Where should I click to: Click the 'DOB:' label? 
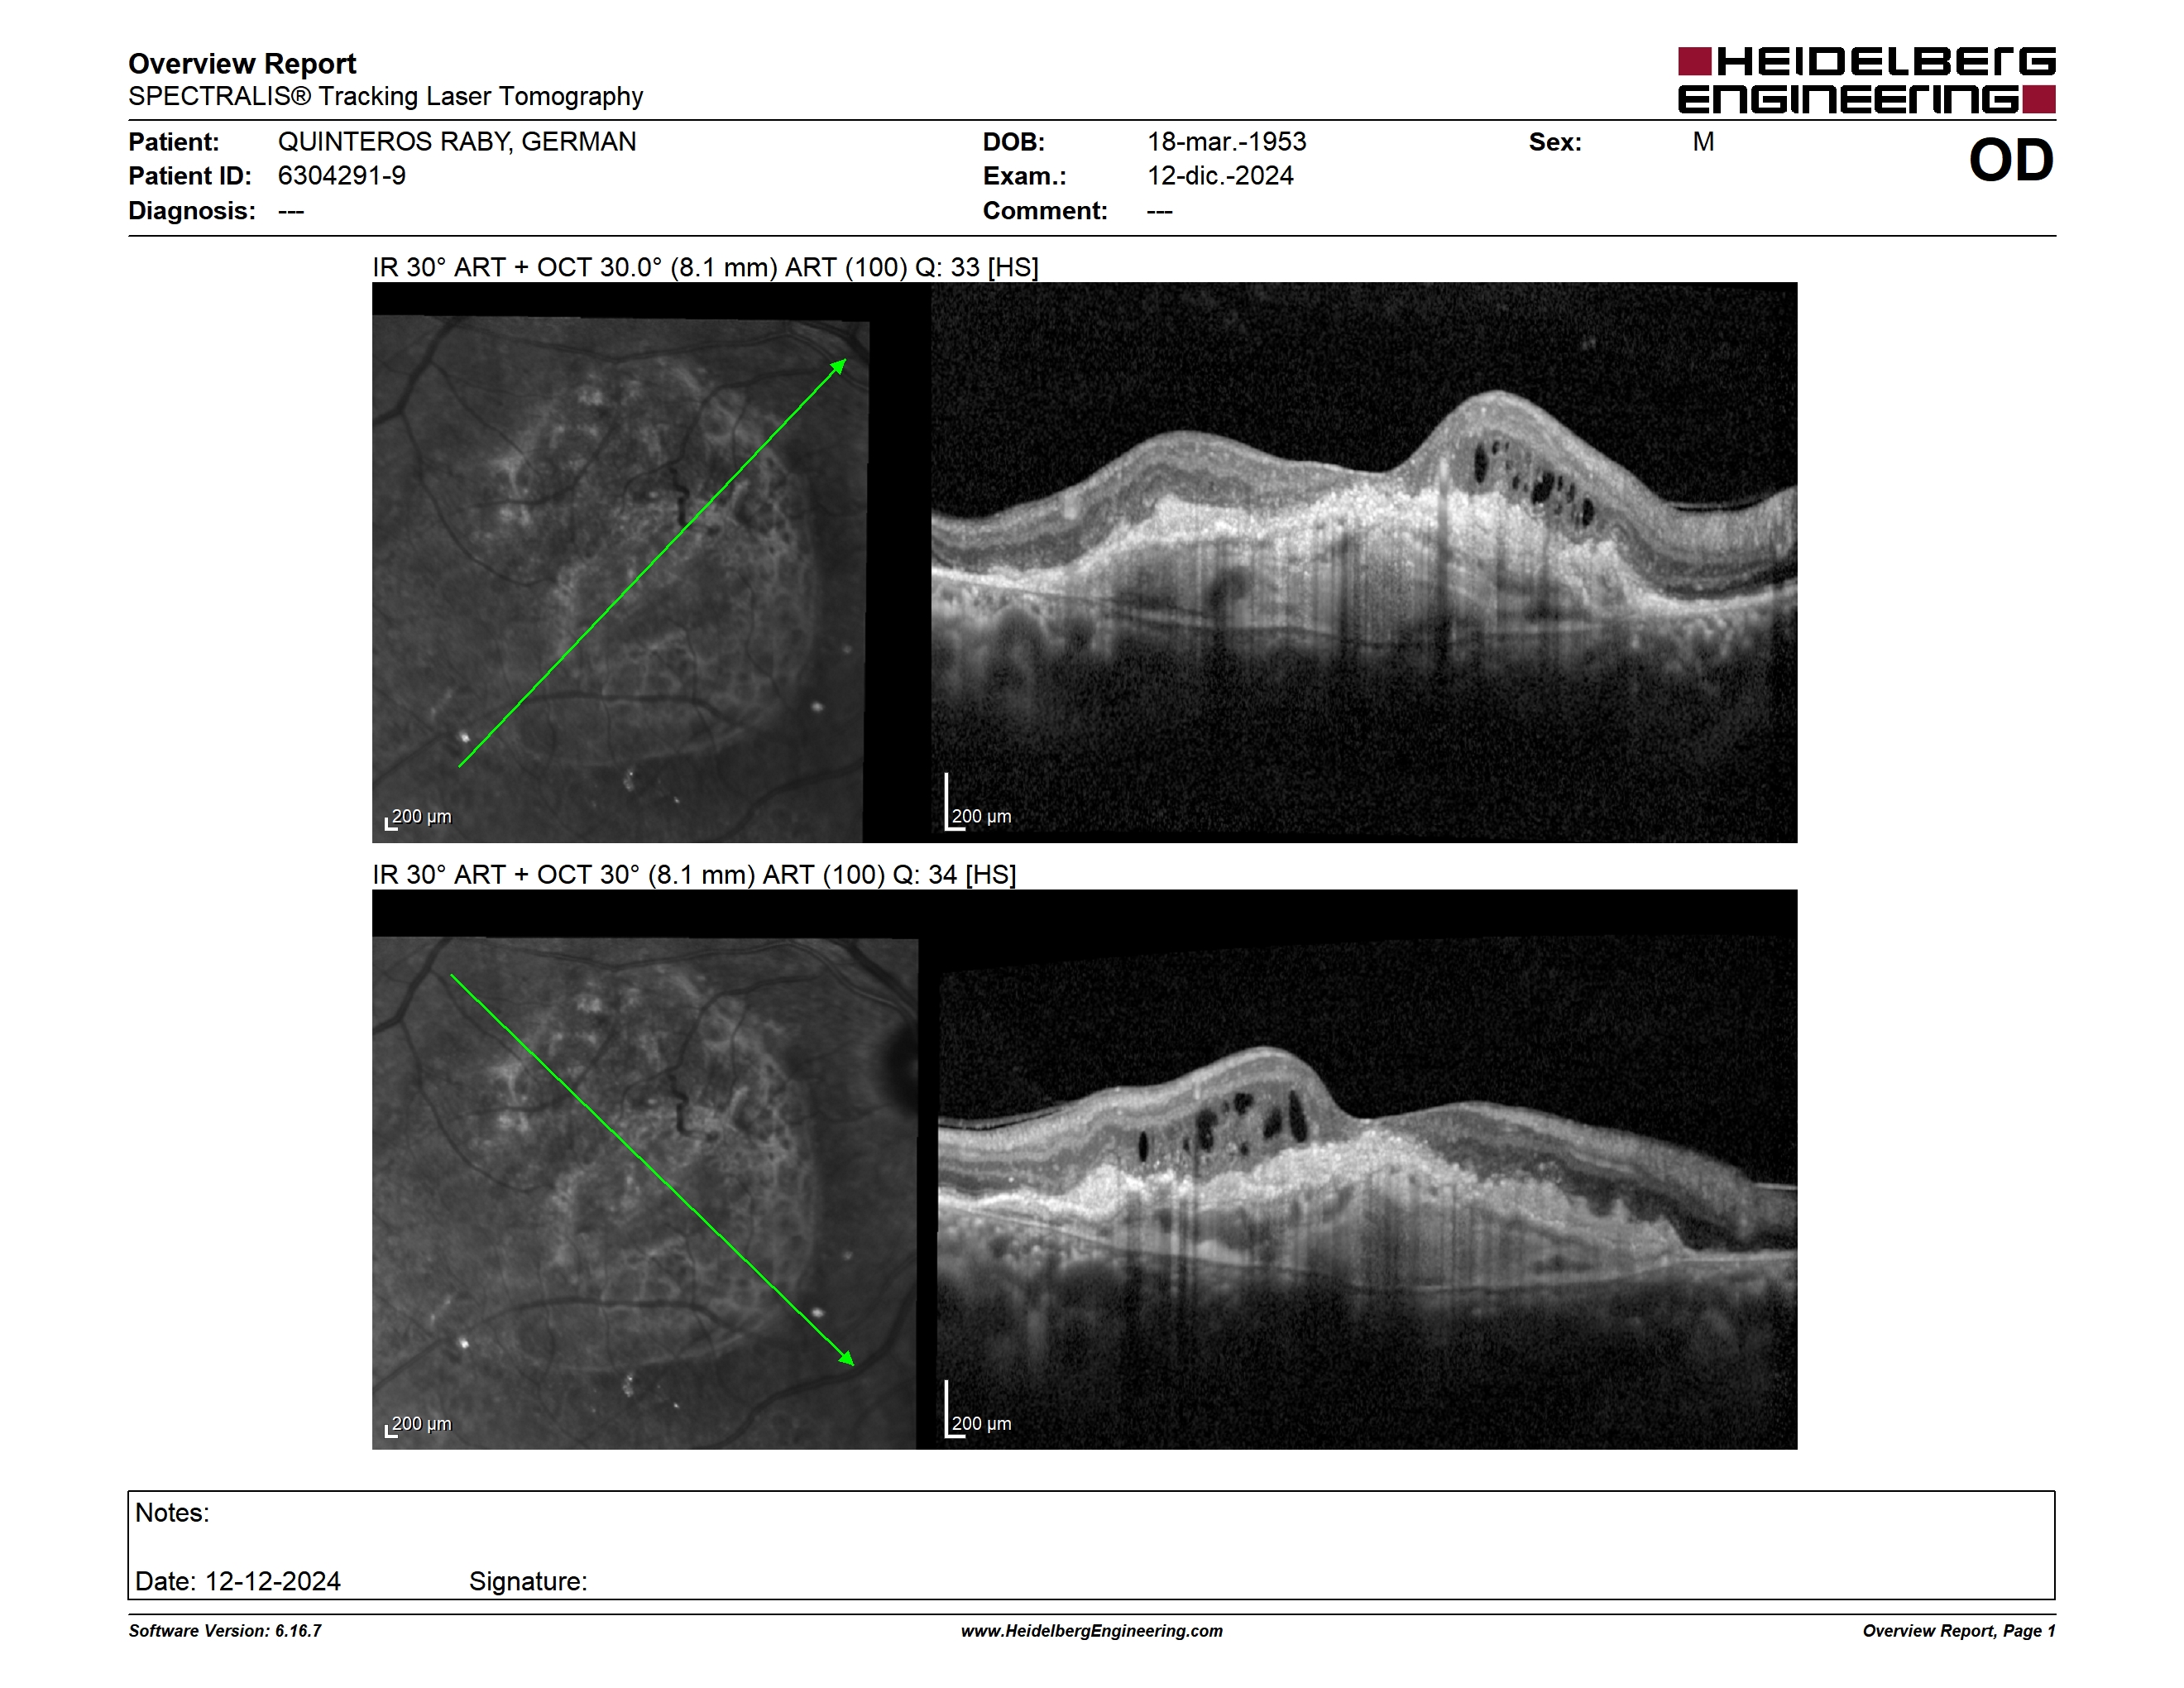pyautogui.click(x=1014, y=142)
